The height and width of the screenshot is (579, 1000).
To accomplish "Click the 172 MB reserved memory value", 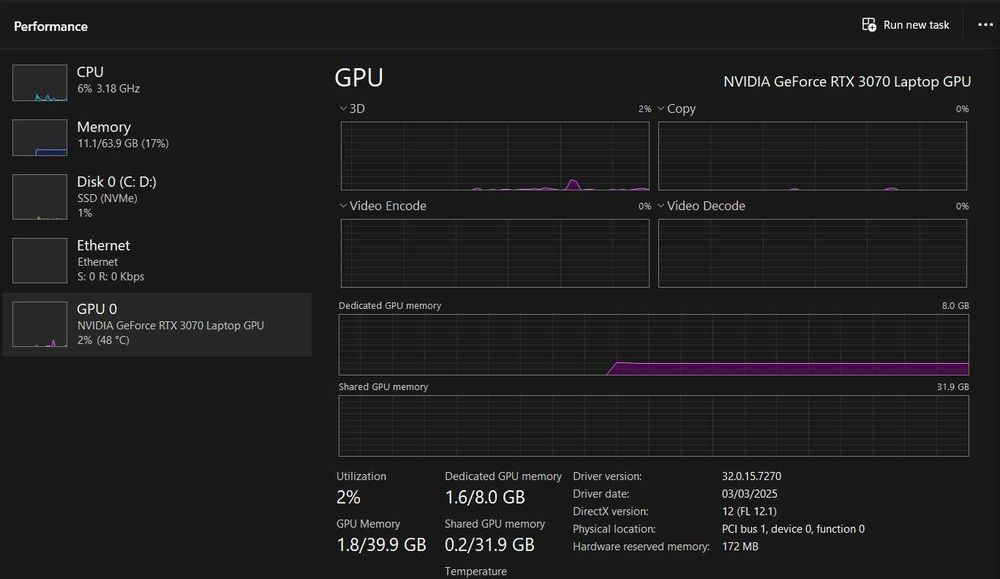I will click(x=740, y=546).
